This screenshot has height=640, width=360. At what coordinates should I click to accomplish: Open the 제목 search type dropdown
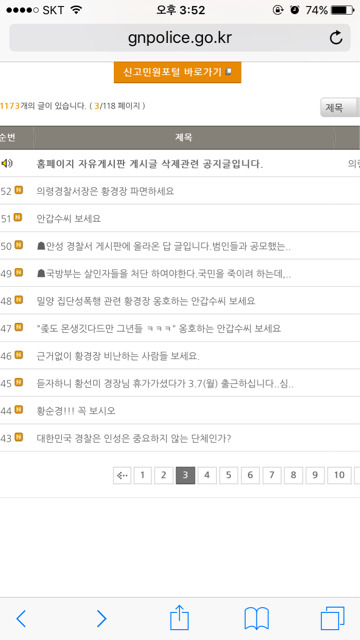click(340, 108)
